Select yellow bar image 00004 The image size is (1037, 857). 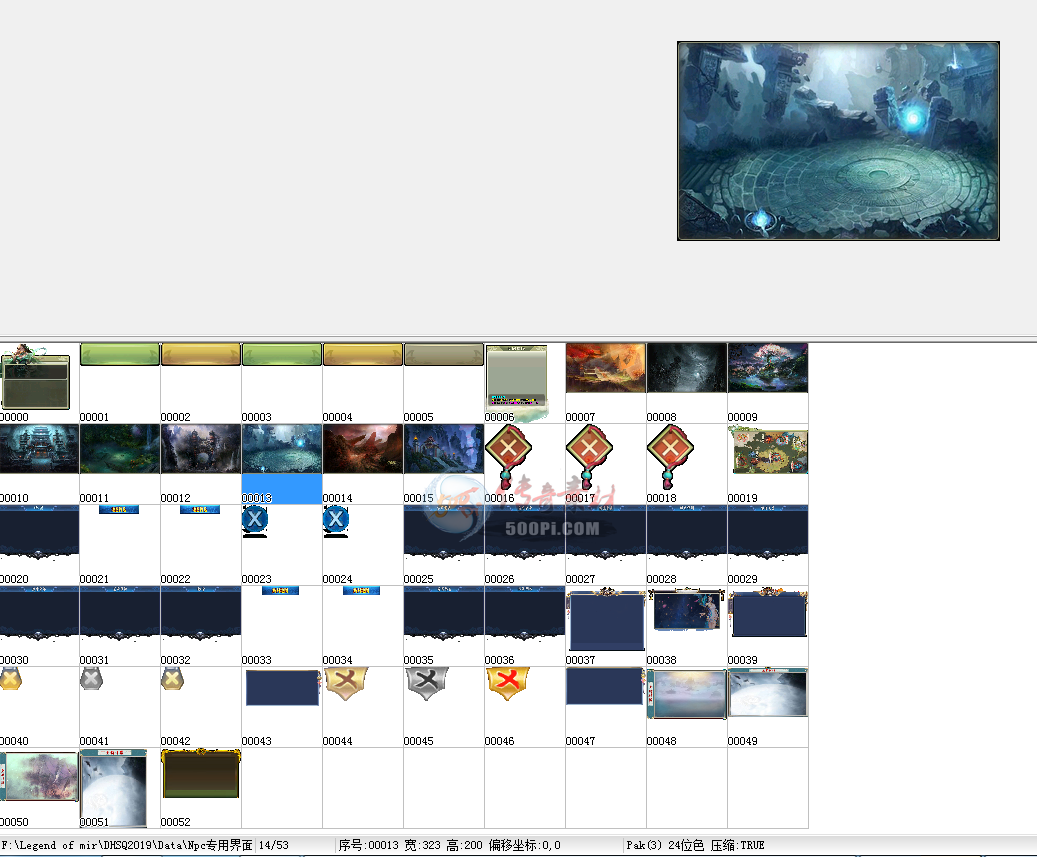point(362,354)
